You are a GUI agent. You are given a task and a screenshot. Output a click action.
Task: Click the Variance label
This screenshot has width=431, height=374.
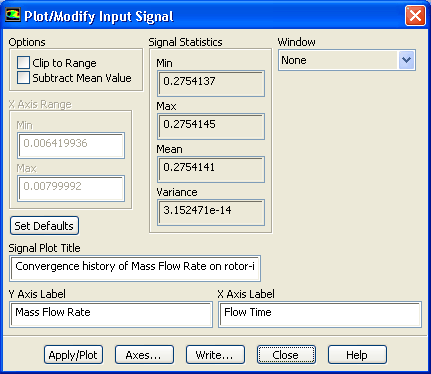(x=177, y=192)
